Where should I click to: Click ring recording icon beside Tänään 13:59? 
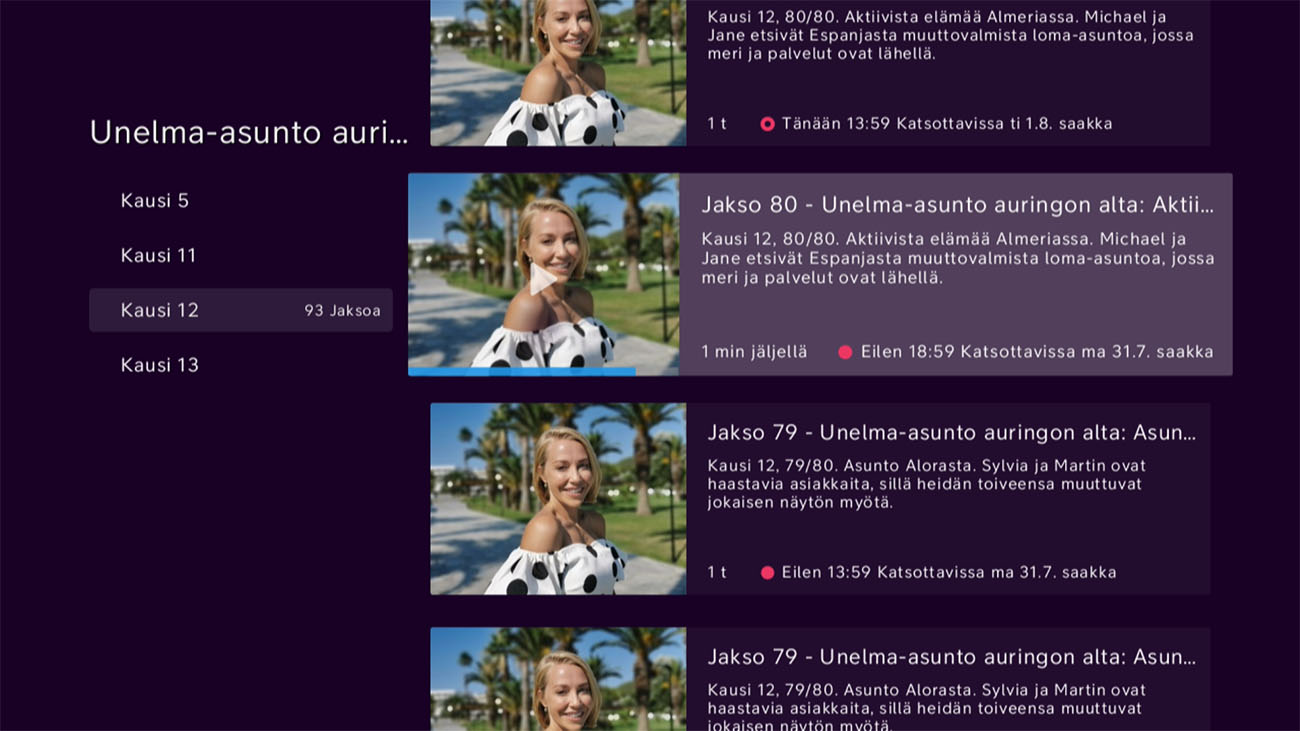767,124
